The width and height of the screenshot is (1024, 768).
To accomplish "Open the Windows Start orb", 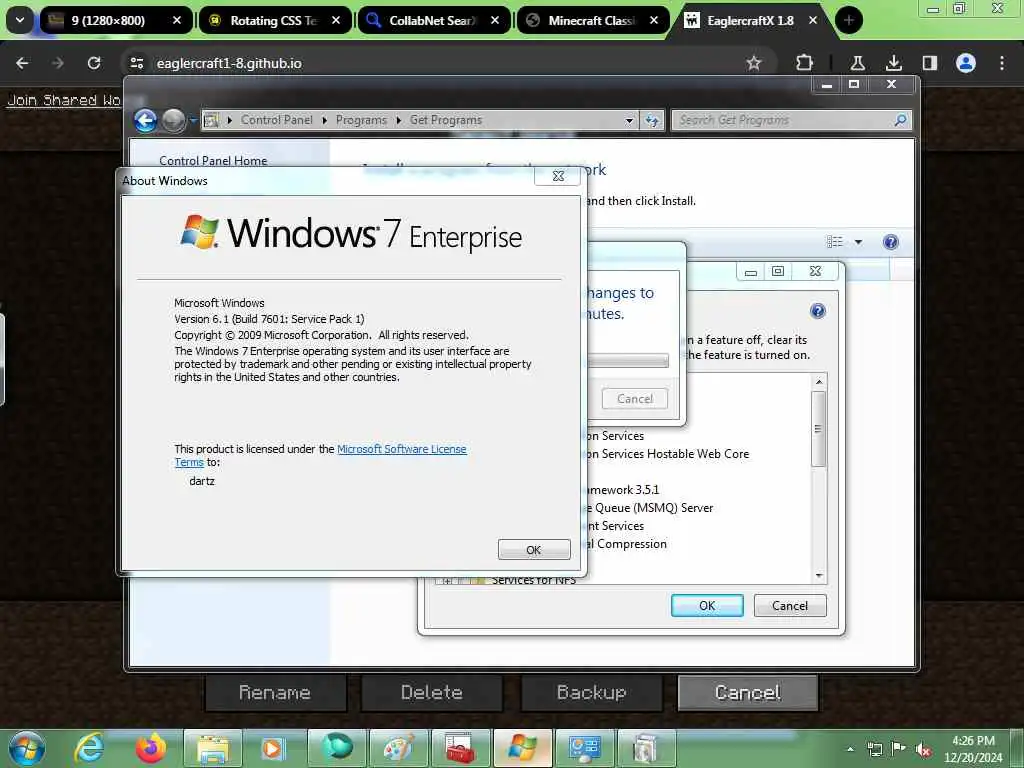I will coord(27,748).
